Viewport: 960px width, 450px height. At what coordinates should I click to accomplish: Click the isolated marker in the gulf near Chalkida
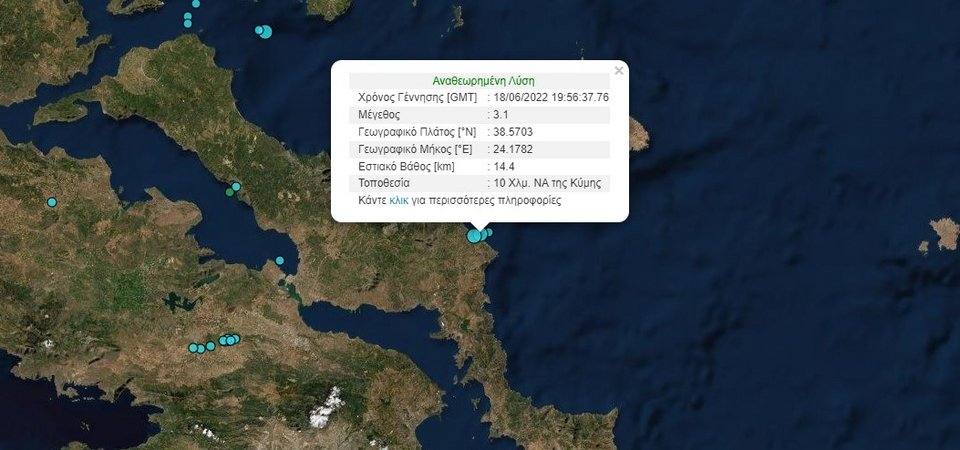point(280,260)
